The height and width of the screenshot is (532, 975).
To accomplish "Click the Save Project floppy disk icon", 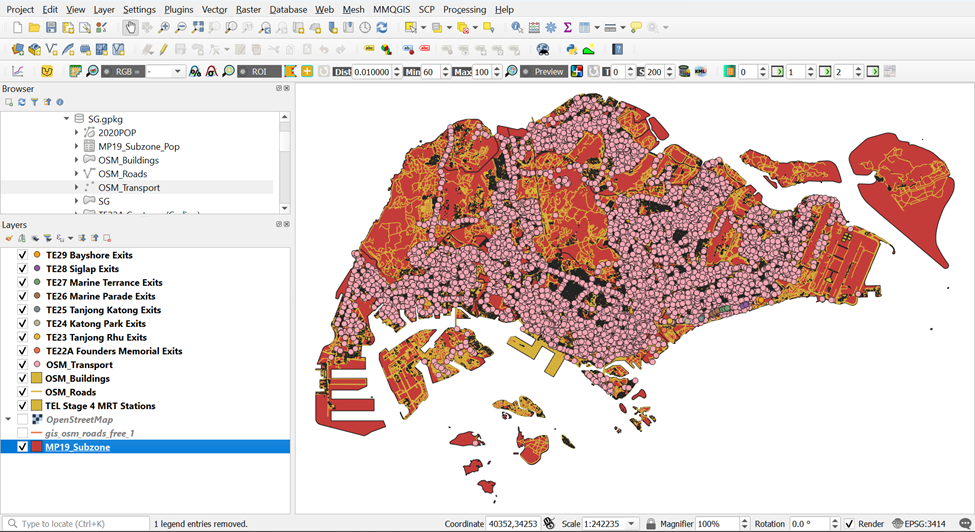I will (x=51, y=28).
